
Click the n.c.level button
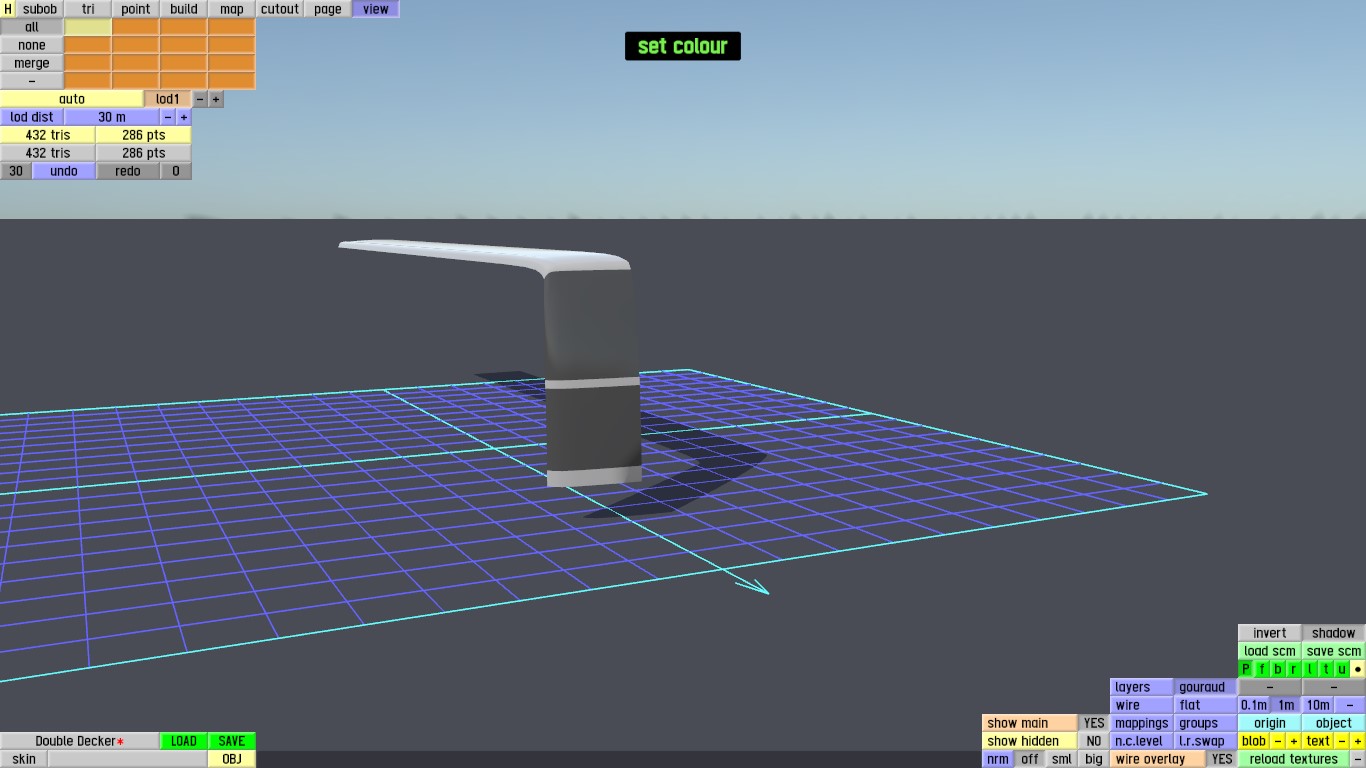click(1142, 741)
